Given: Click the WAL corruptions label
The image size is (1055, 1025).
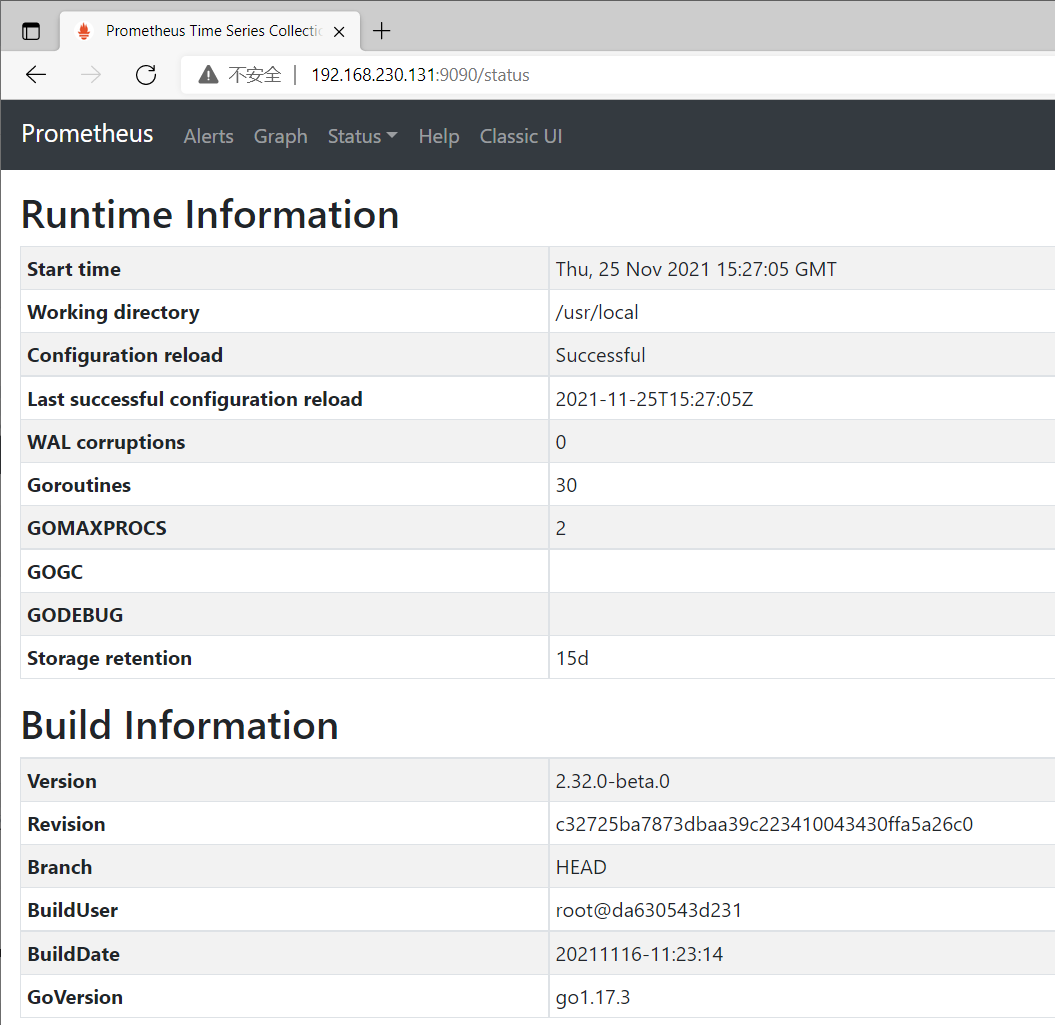Looking at the screenshot, I should click(x=106, y=442).
